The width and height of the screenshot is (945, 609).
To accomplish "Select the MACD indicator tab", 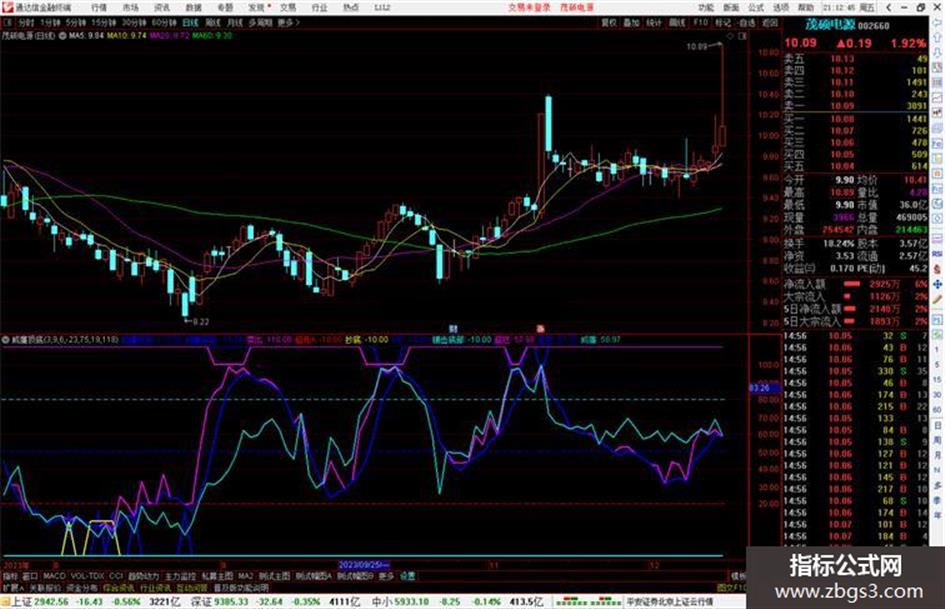I will click(54, 576).
